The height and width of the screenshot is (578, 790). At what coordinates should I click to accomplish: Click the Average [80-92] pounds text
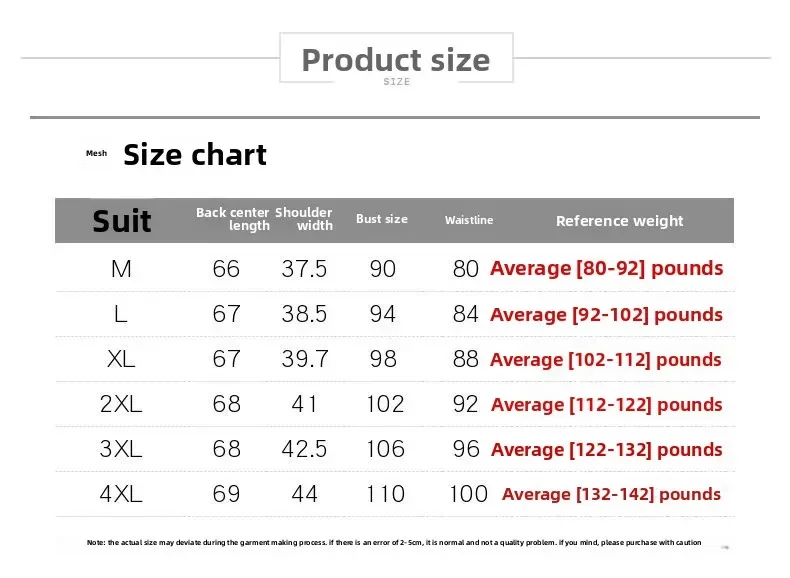606,268
